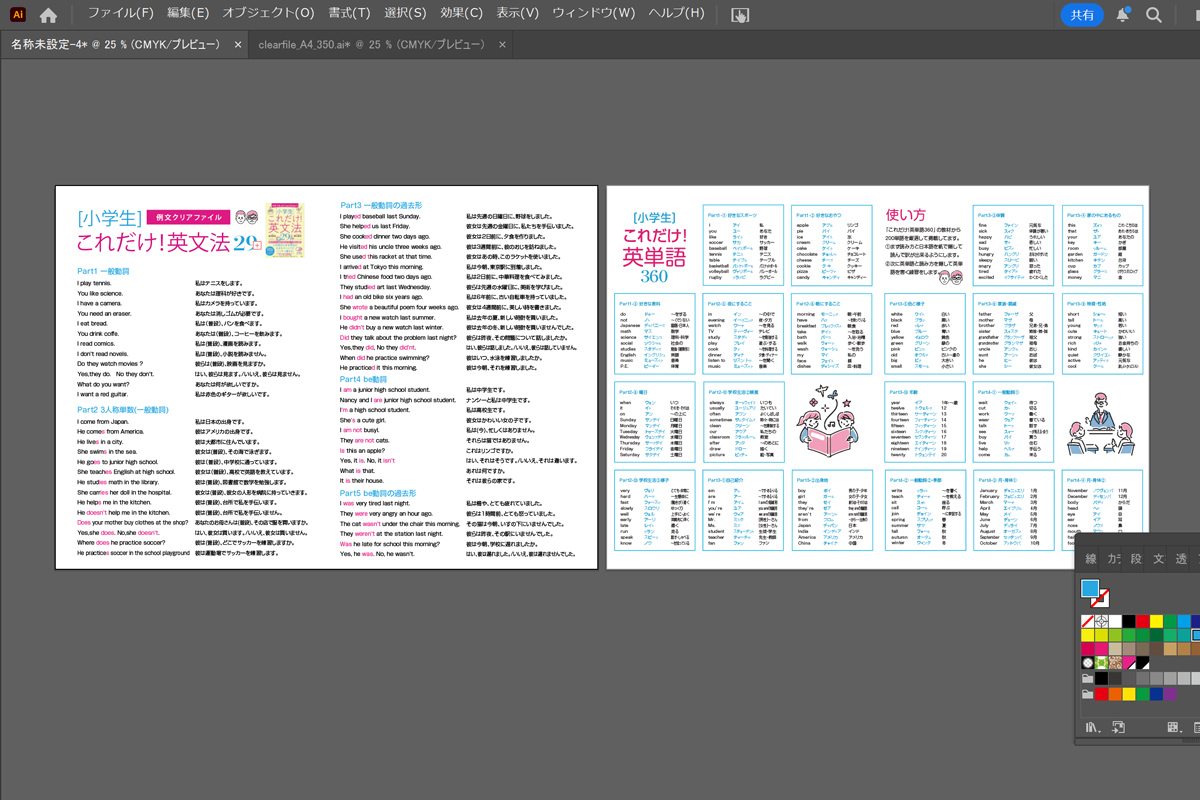Select the これだけ!英文法 title text
The height and width of the screenshot is (800, 1200).
pyautogui.click(x=154, y=241)
